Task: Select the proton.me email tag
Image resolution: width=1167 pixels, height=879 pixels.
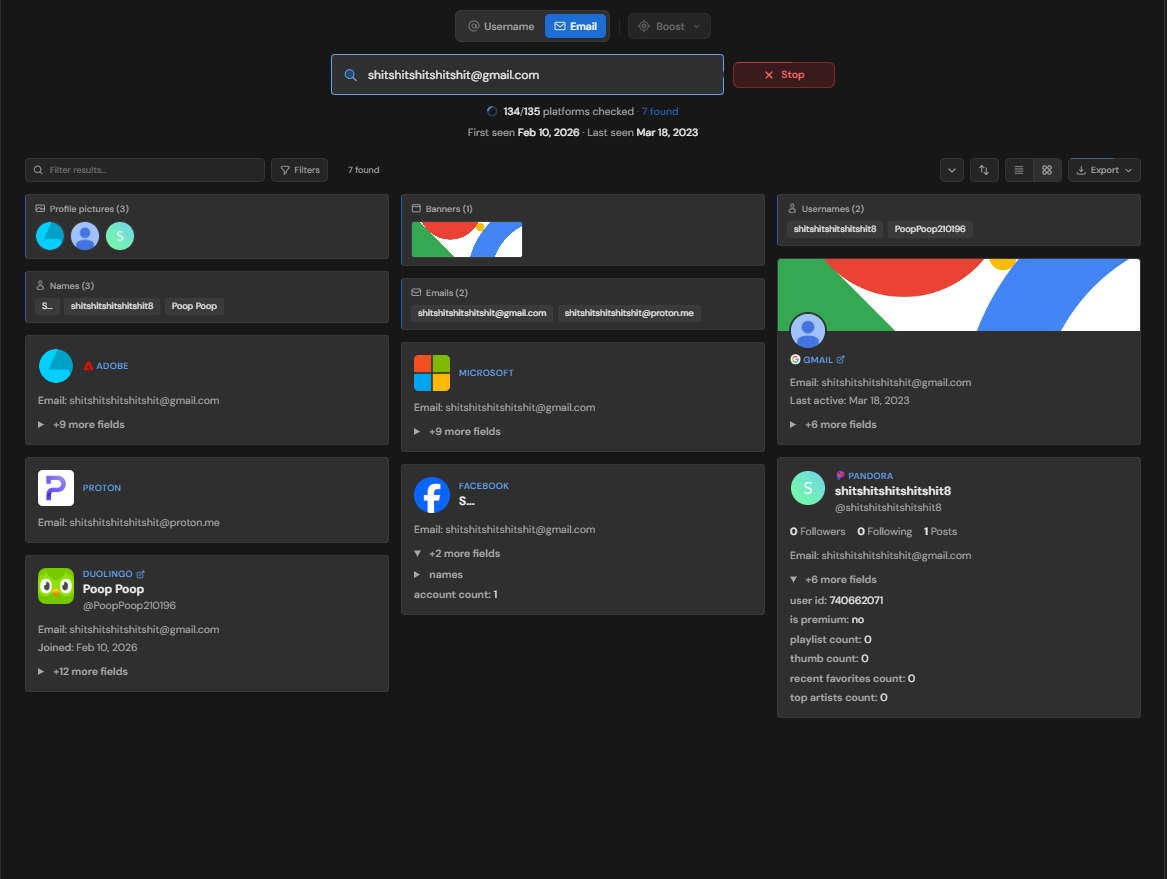Action: click(x=629, y=313)
